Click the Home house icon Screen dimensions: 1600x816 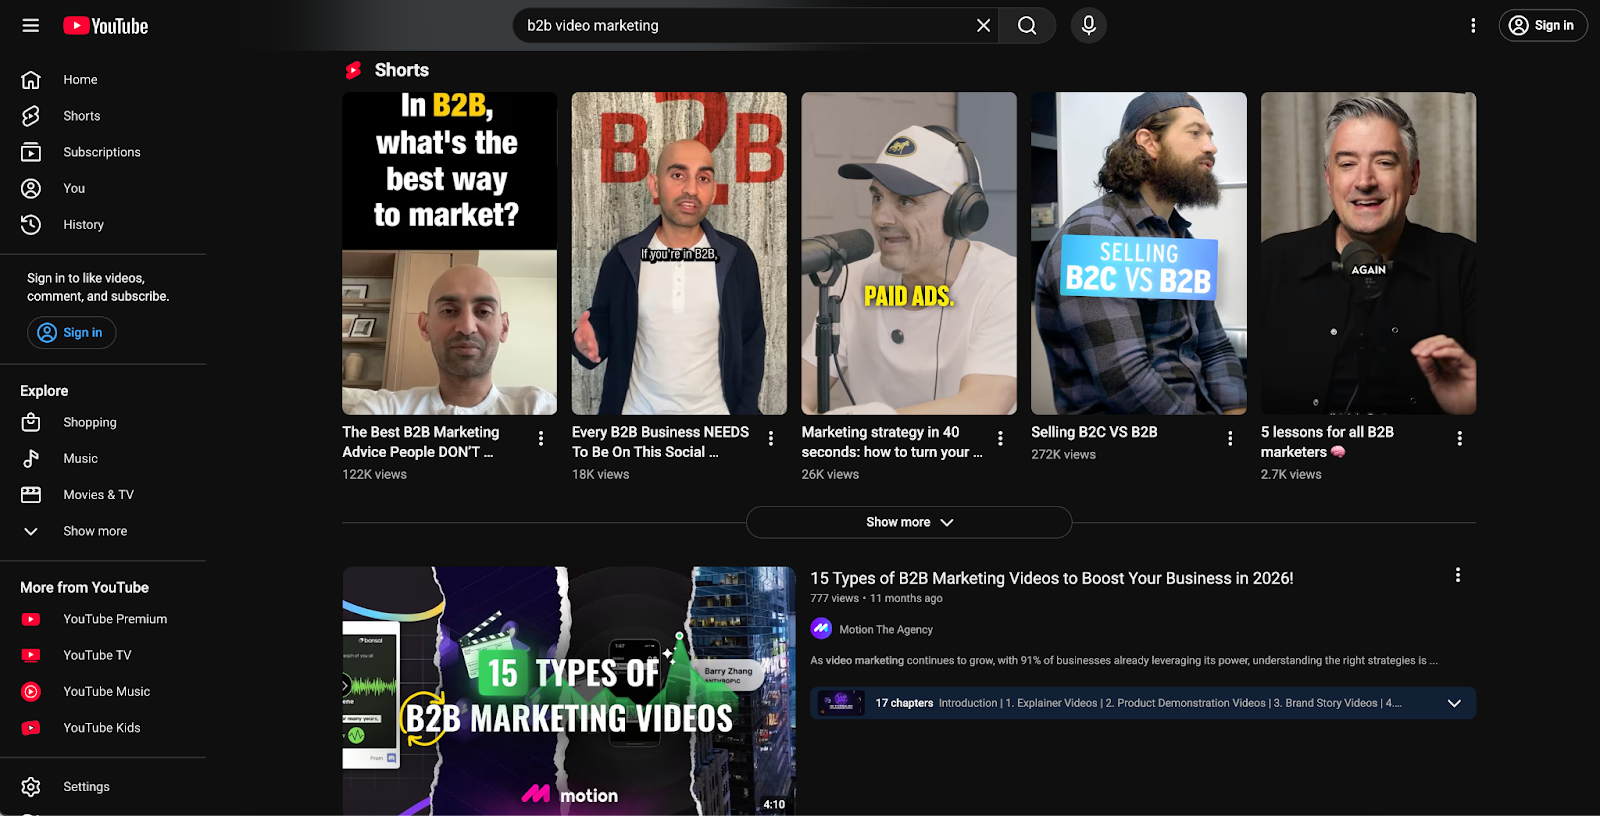pyautogui.click(x=31, y=80)
